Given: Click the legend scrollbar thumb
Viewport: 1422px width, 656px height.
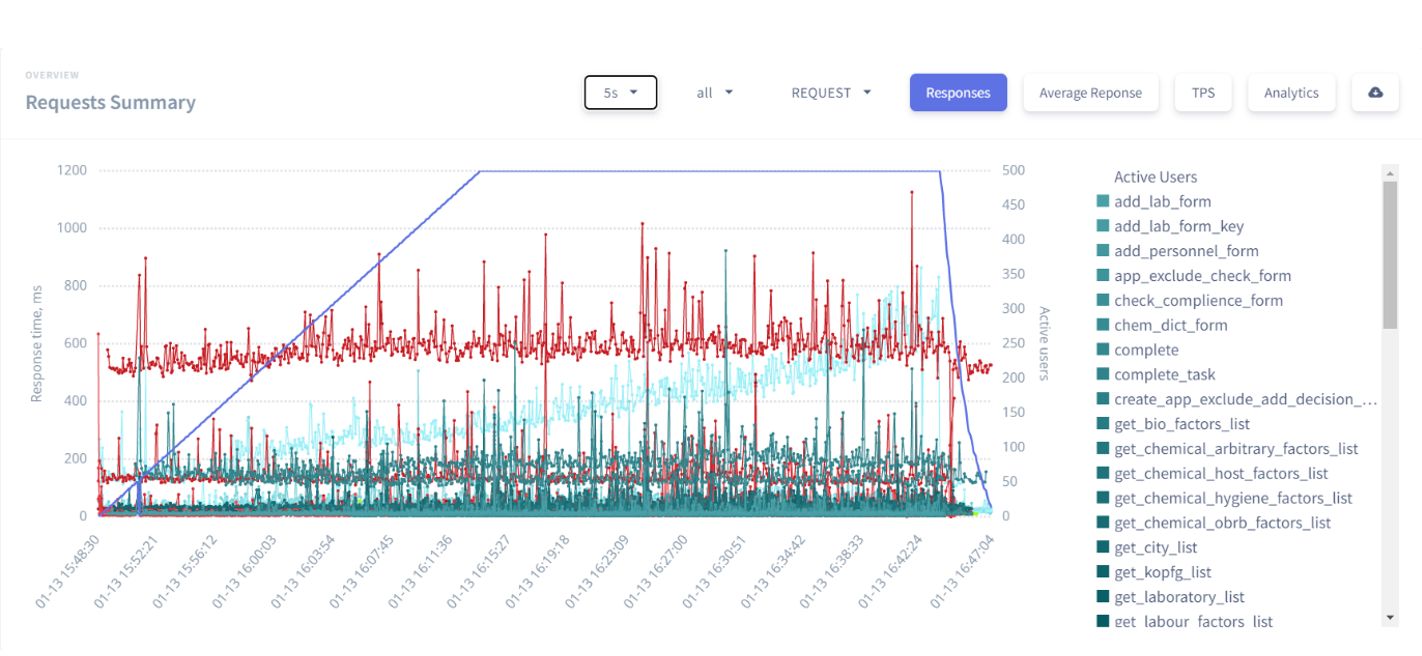Looking at the screenshot, I should [x=1390, y=255].
